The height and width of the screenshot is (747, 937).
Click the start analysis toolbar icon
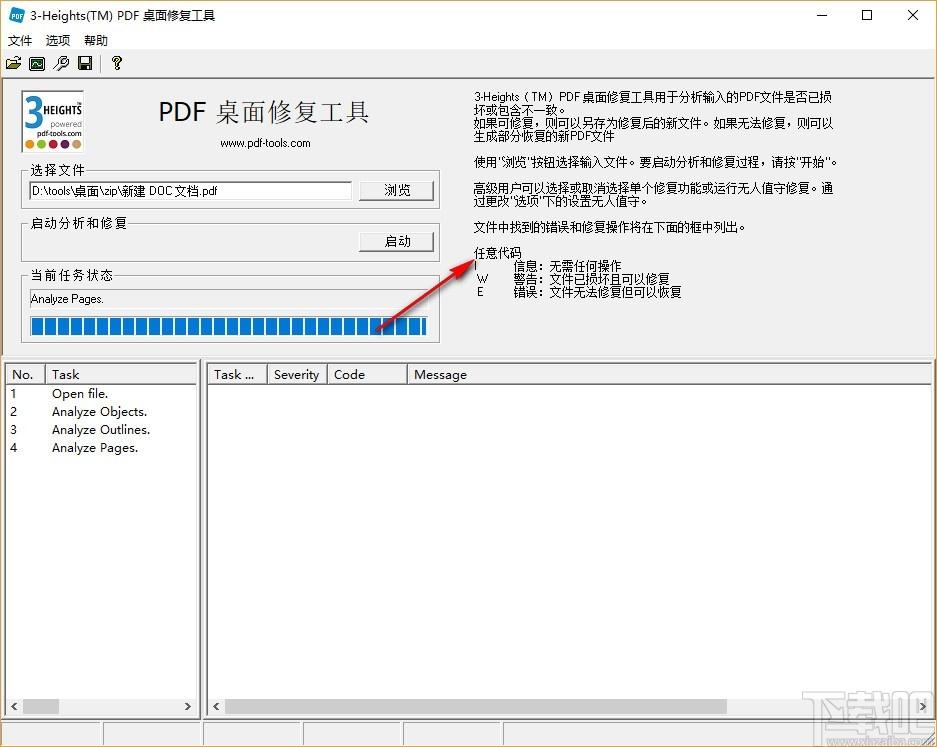click(x=37, y=63)
